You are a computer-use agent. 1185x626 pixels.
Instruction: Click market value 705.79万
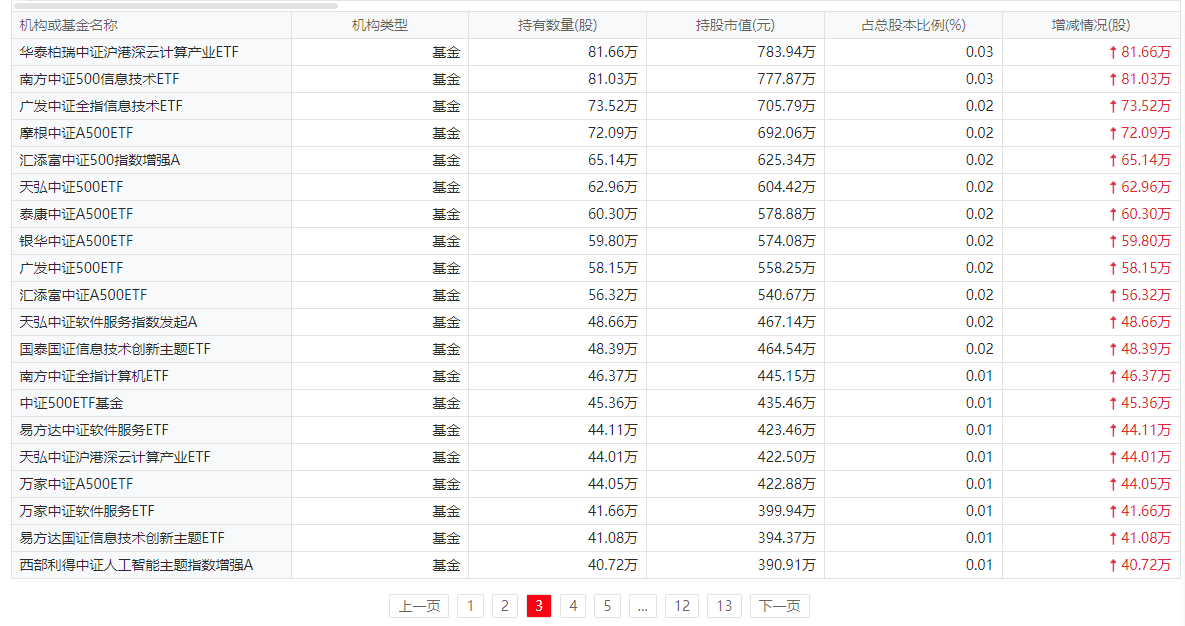point(786,106)
